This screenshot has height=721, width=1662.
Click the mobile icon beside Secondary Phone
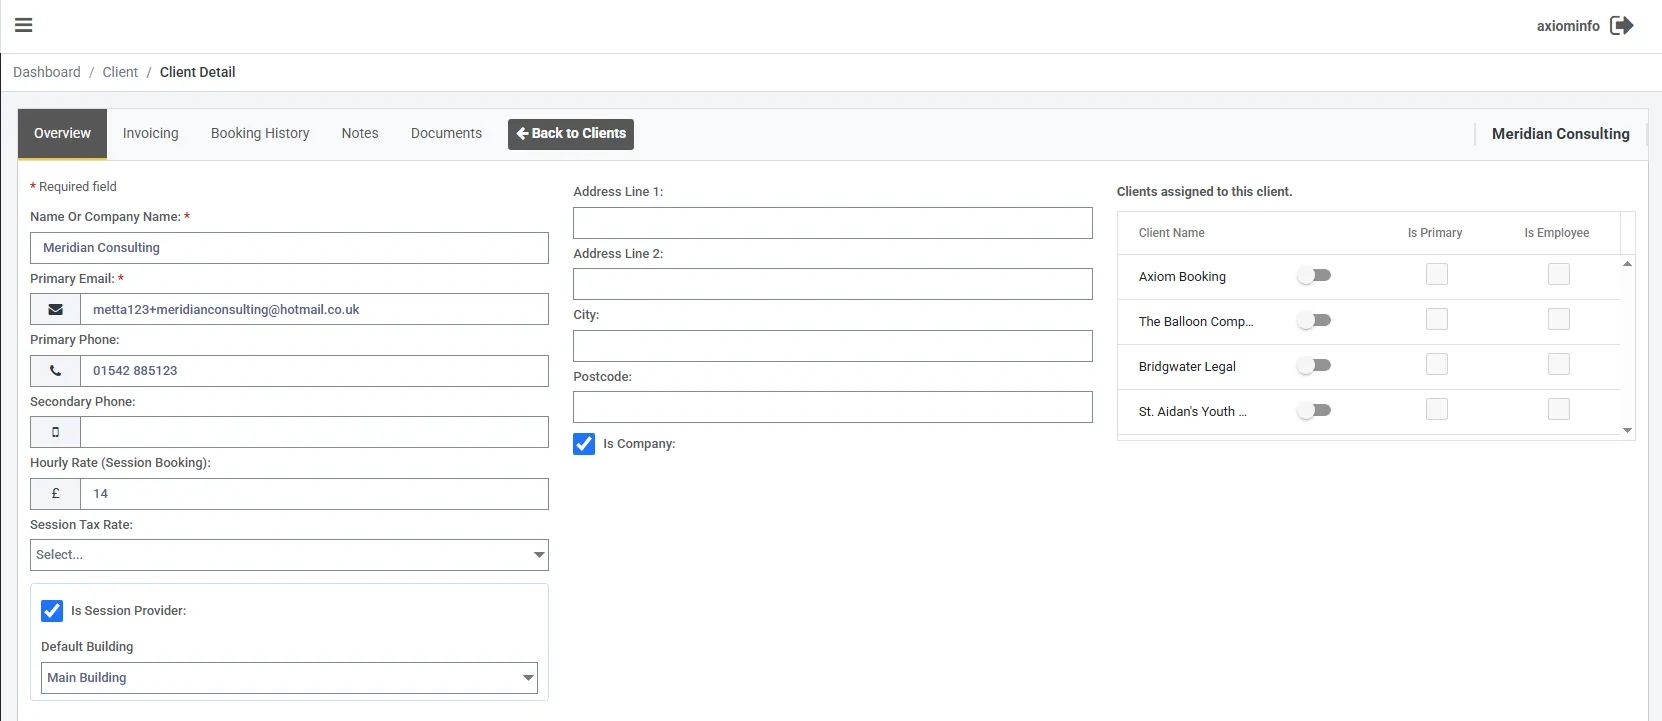[x=56, y=432]
